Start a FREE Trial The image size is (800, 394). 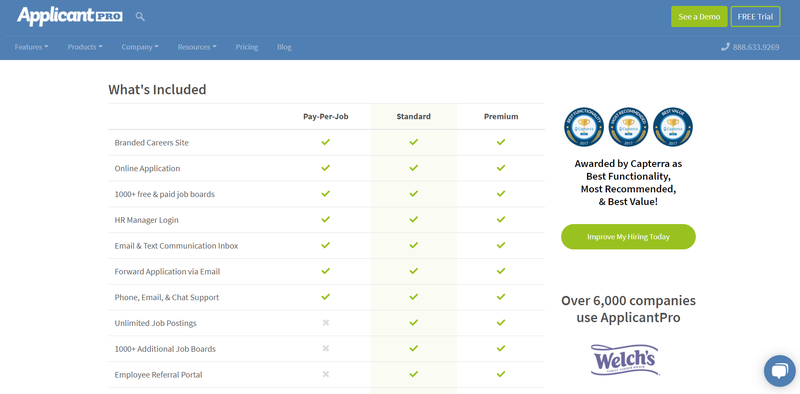(x=755, y=16)
